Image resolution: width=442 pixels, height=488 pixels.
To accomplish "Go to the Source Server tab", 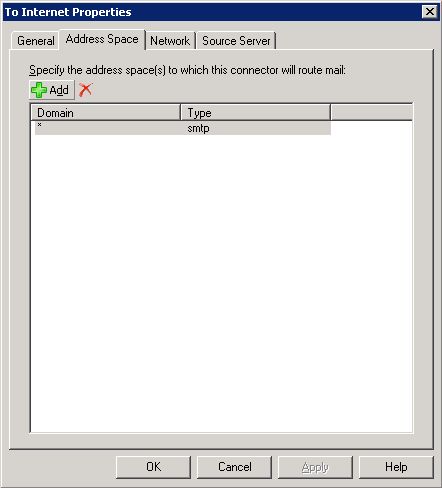I will coord(236,41).
